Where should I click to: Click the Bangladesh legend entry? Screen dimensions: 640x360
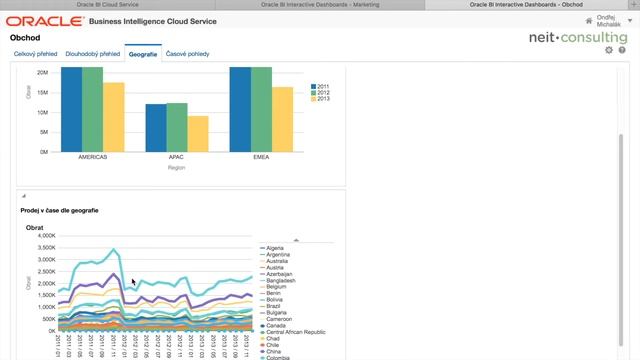[278, 280]
